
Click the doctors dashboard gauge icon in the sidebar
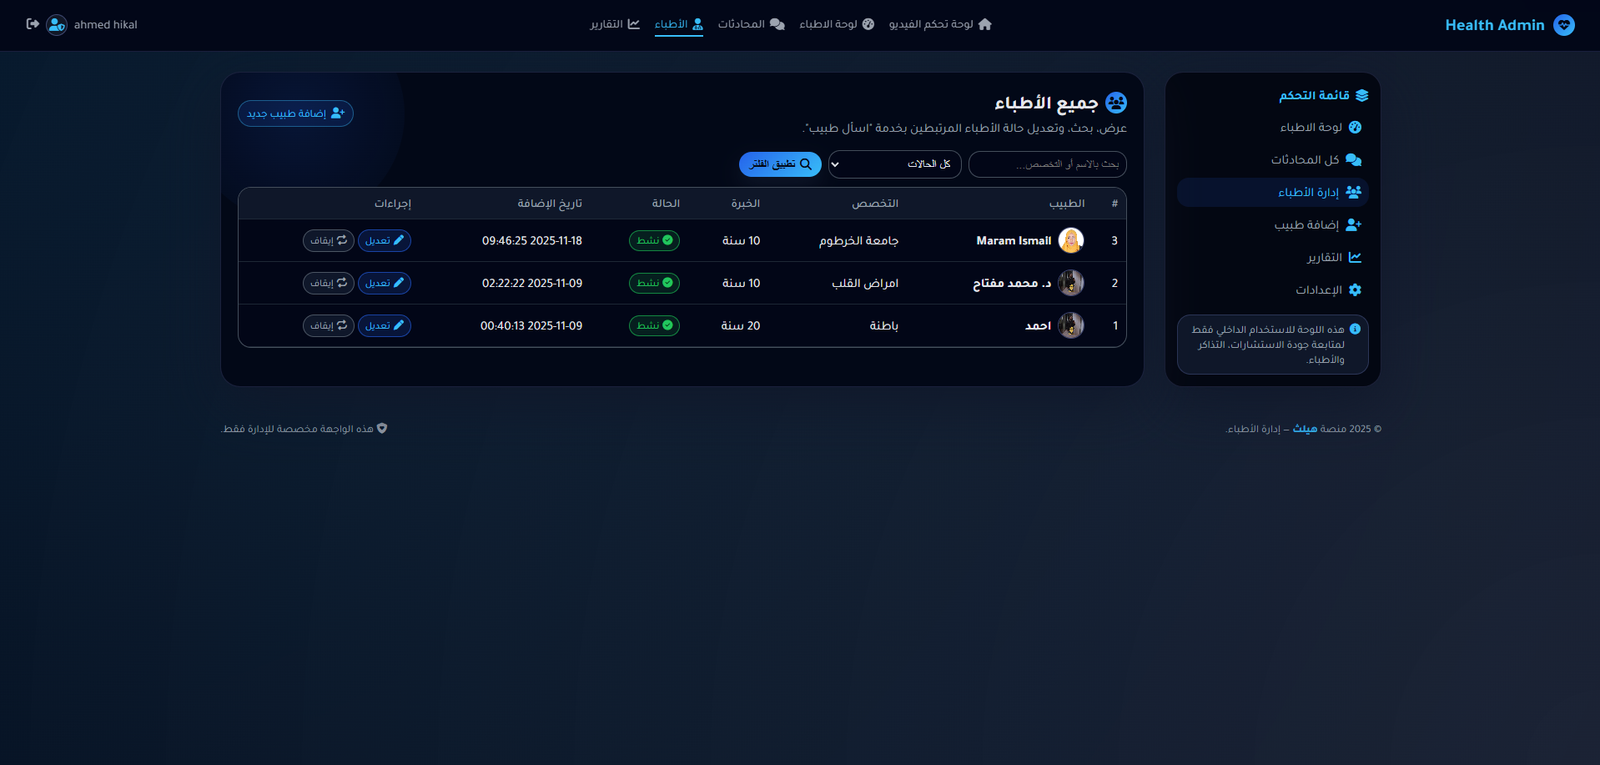pyautogui.click(x=1355, y=127)
